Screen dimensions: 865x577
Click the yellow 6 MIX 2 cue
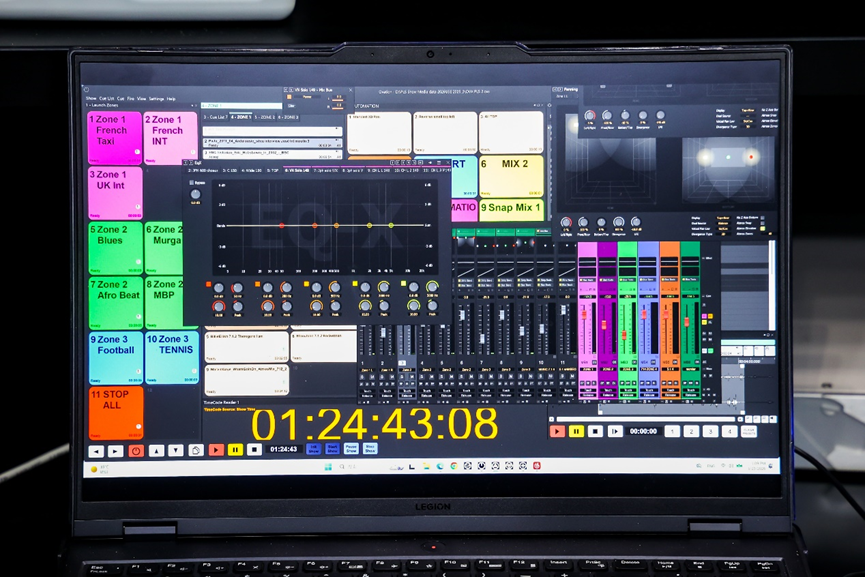click(x=511, y=176)
